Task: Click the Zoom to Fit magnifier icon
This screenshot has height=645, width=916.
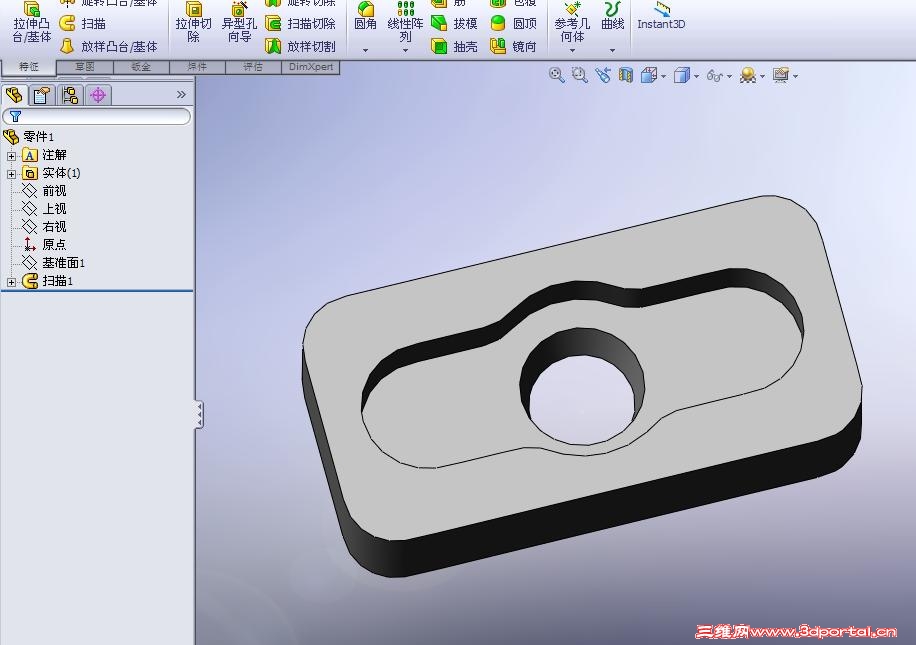Action: tap(557, 75)
